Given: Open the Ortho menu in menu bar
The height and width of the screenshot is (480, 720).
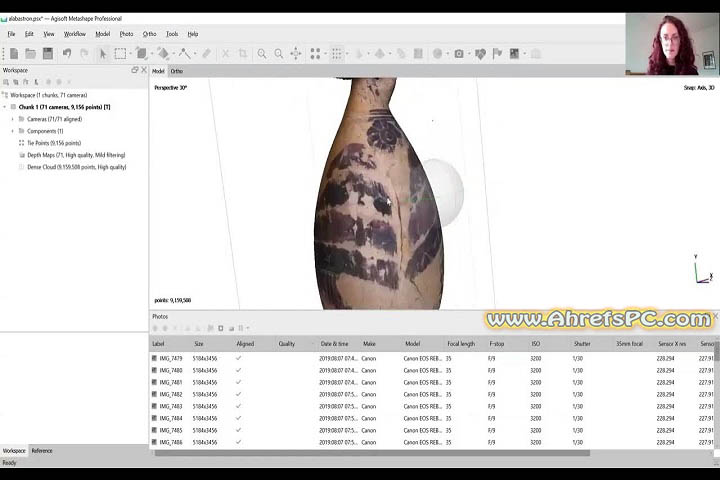Looking at the screenshot, I should tap(150, 34).
